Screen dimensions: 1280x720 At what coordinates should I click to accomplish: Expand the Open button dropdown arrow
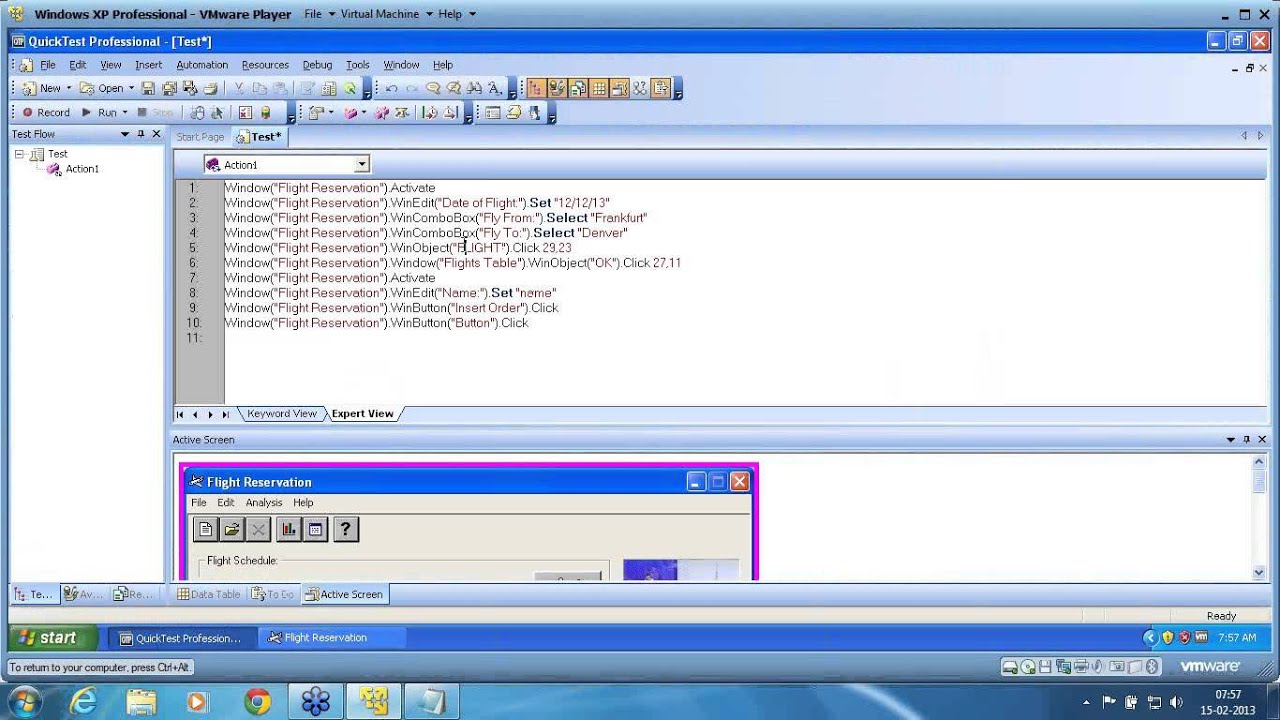pos(131,88)
